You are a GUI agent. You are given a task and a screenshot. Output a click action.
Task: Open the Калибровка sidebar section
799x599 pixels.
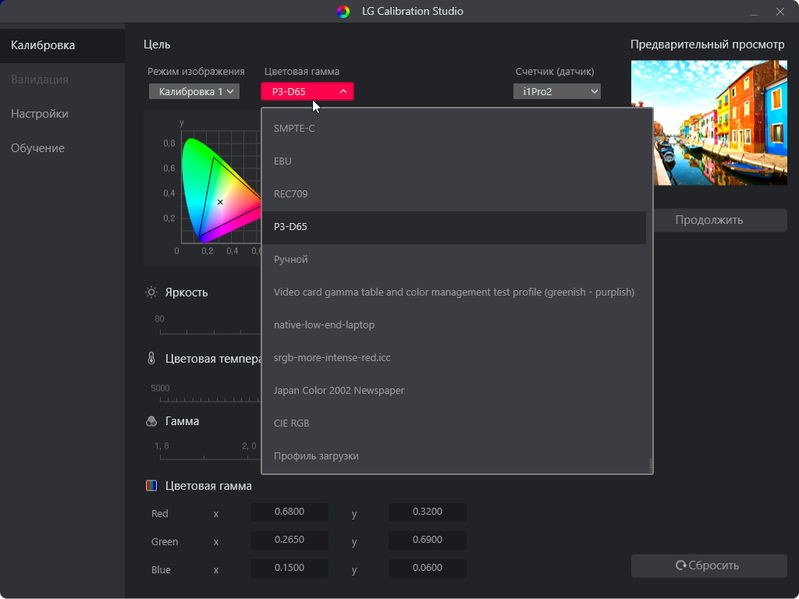62,45
